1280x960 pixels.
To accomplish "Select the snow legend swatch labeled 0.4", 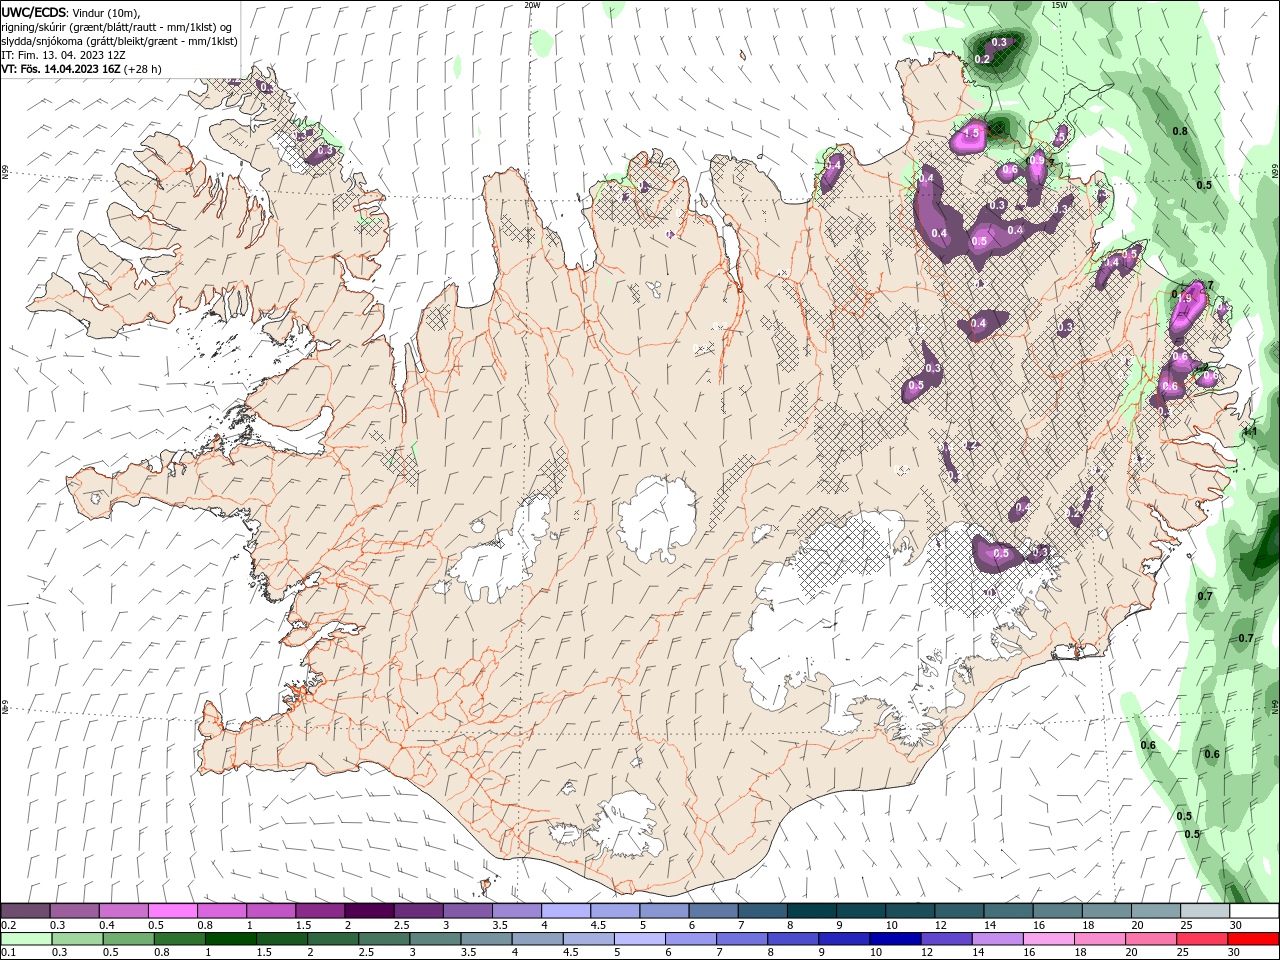I will (124, 911).
